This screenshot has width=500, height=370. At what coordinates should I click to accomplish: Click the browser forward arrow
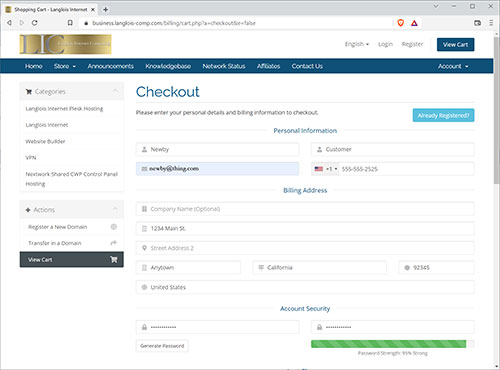[22, 23]
